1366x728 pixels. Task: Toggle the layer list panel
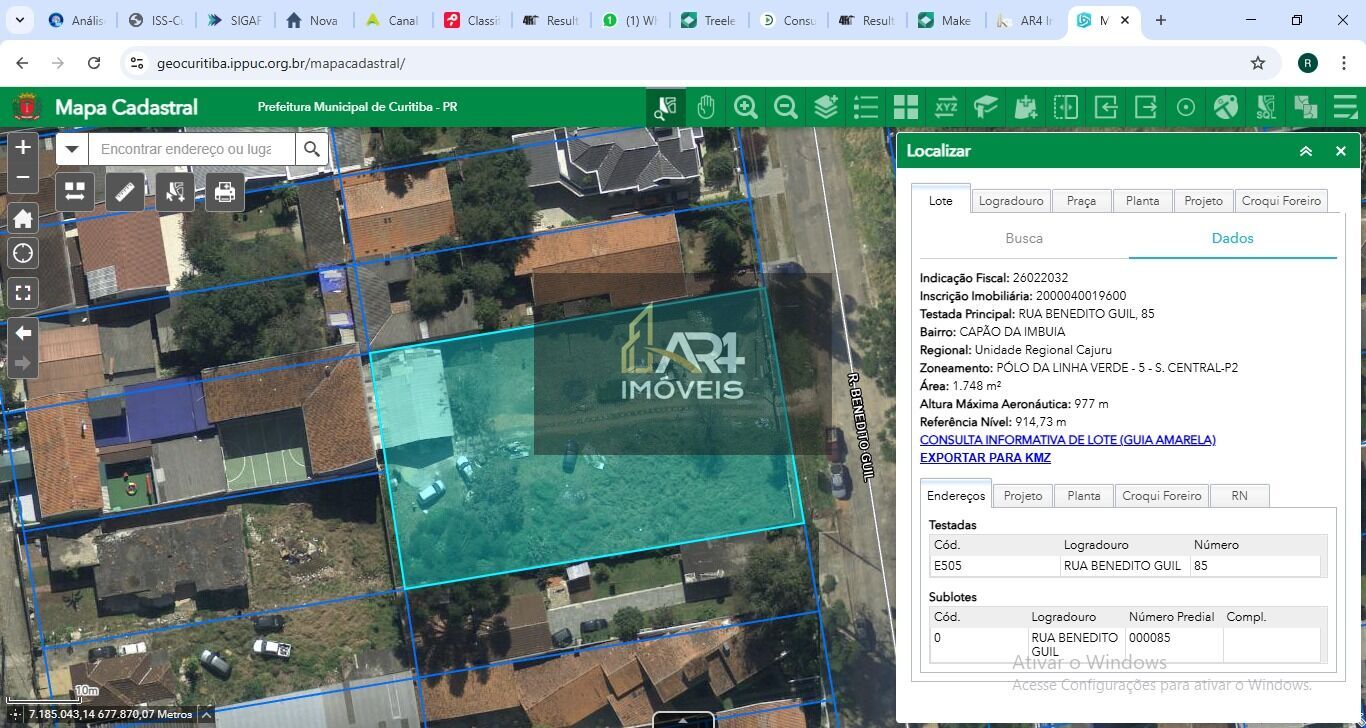pyautogui.click(x=866, y=107)
